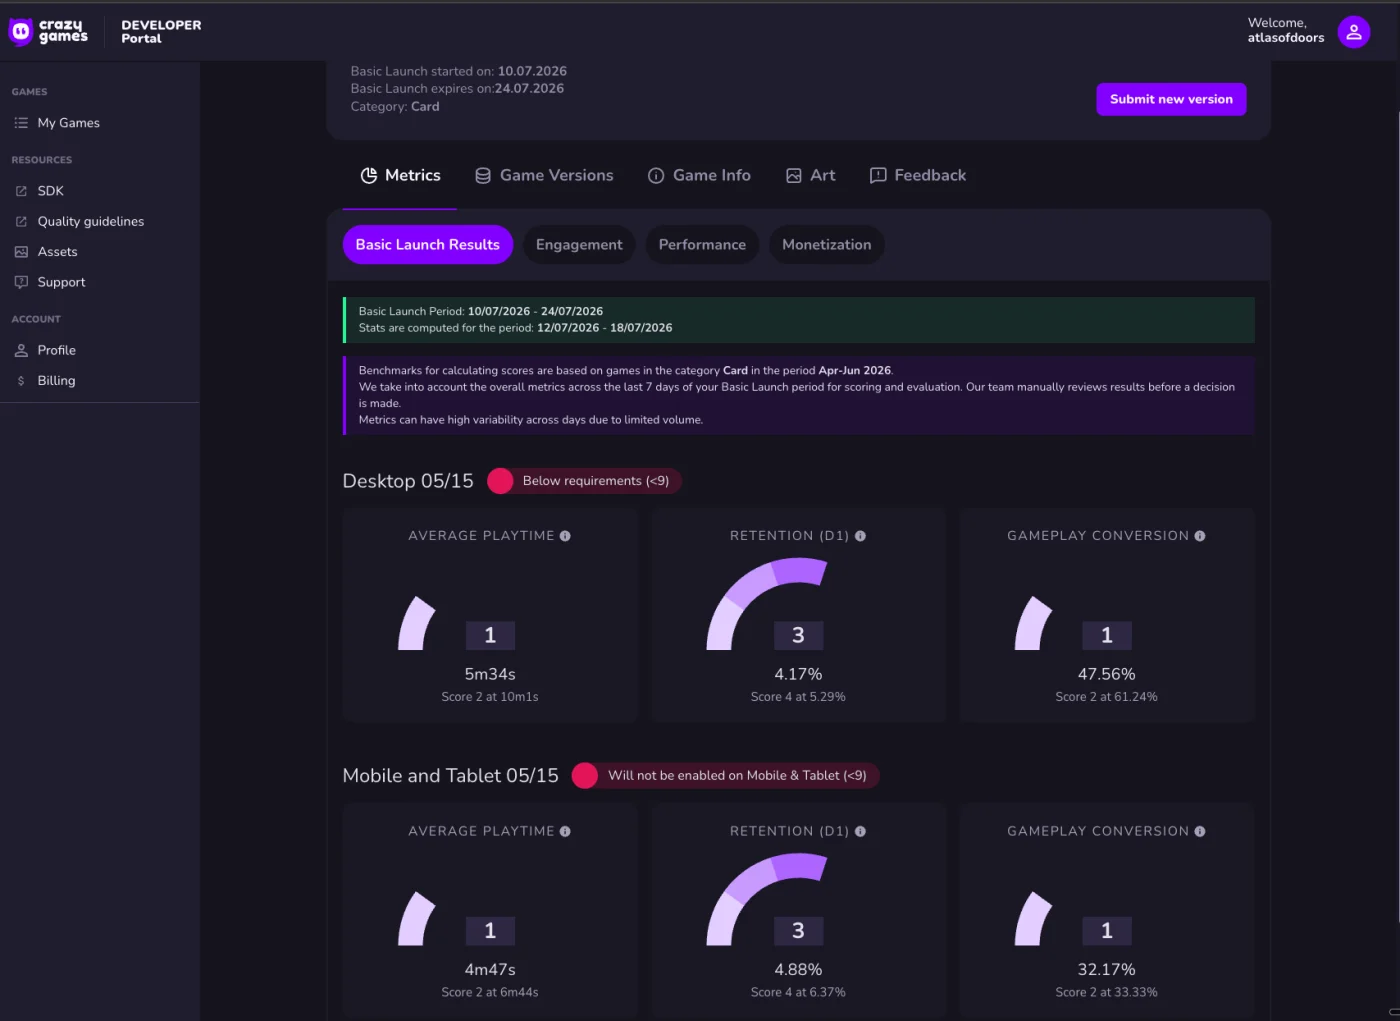
Task: Click Mobile Average Playtime info icon
Action: coord(565,832)
